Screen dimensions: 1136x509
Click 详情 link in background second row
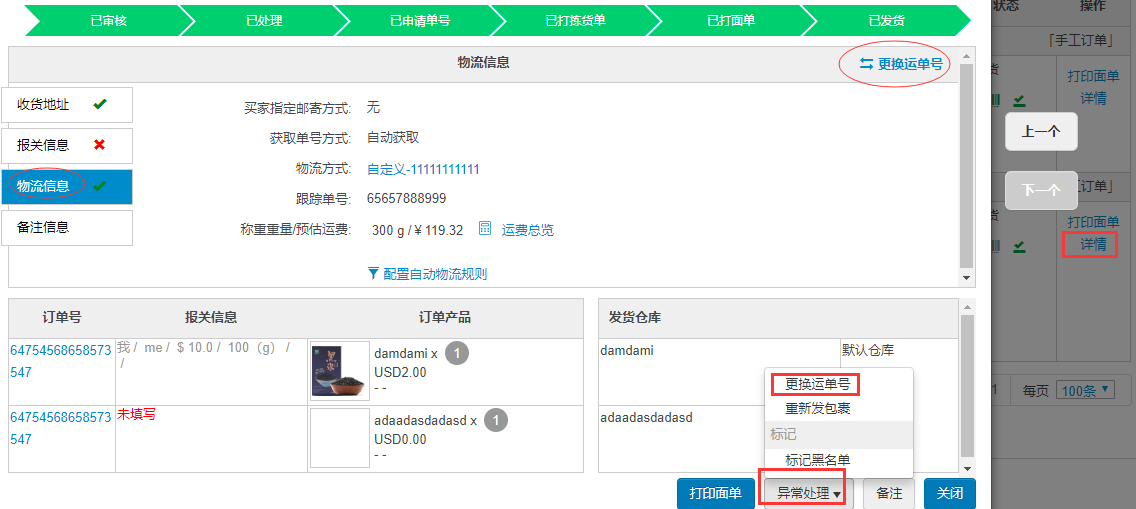(x=1093, y=245)
